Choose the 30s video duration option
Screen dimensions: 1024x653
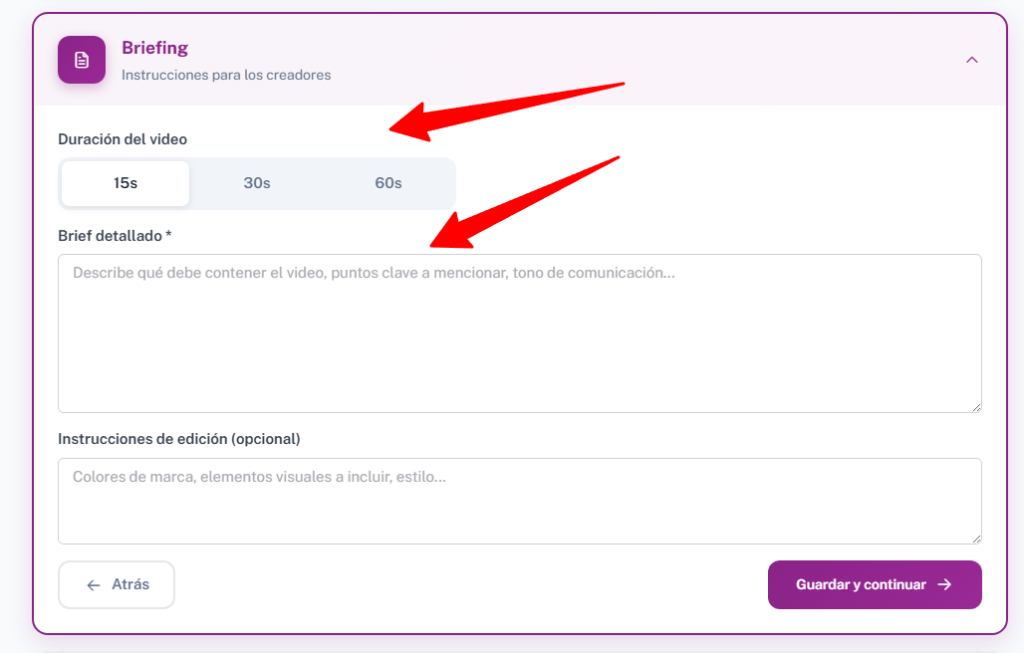pos(257,184)
